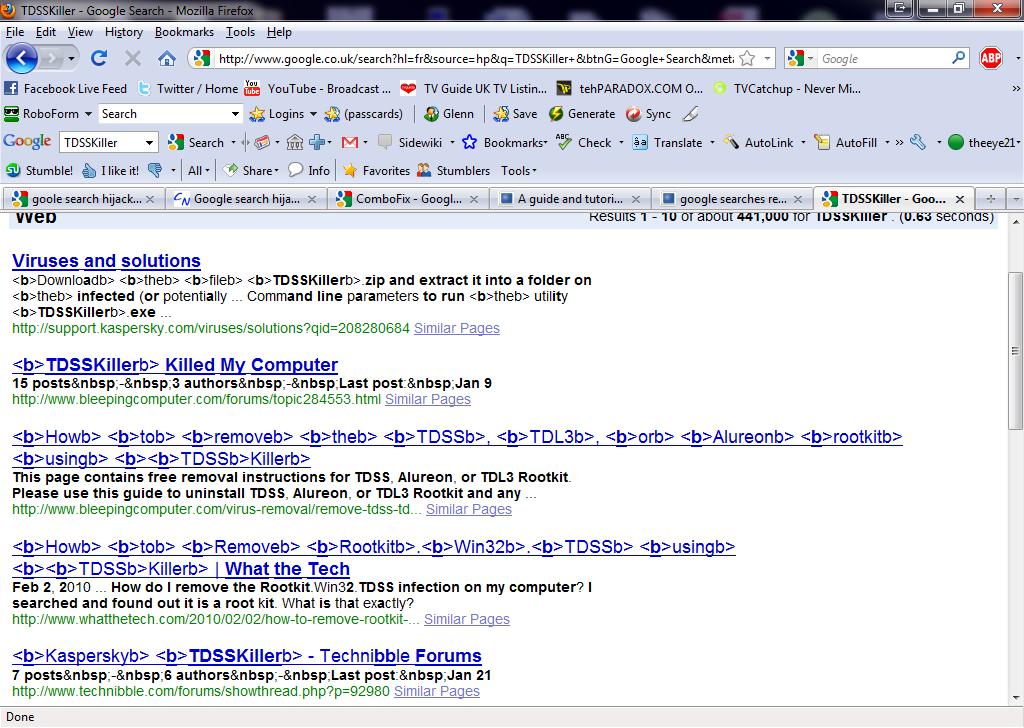The height and width of the screenshot is (728, 1024).
Task: Click the Stumble! button
Action: tap(39, 170)
